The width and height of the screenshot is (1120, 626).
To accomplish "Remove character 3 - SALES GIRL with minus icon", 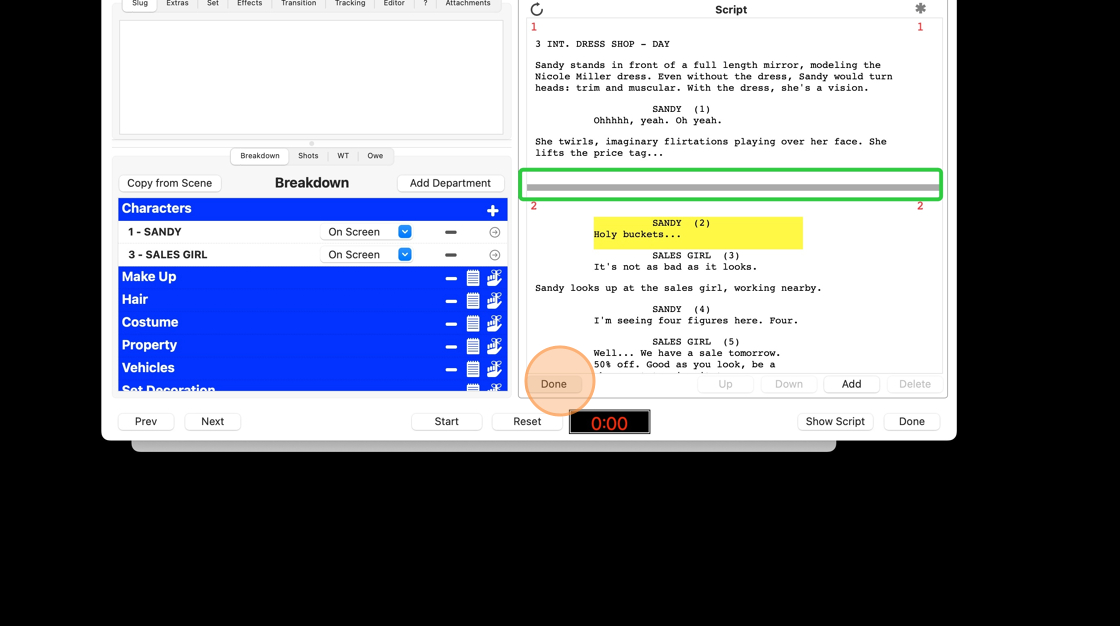I will click(x=451, y=255).
